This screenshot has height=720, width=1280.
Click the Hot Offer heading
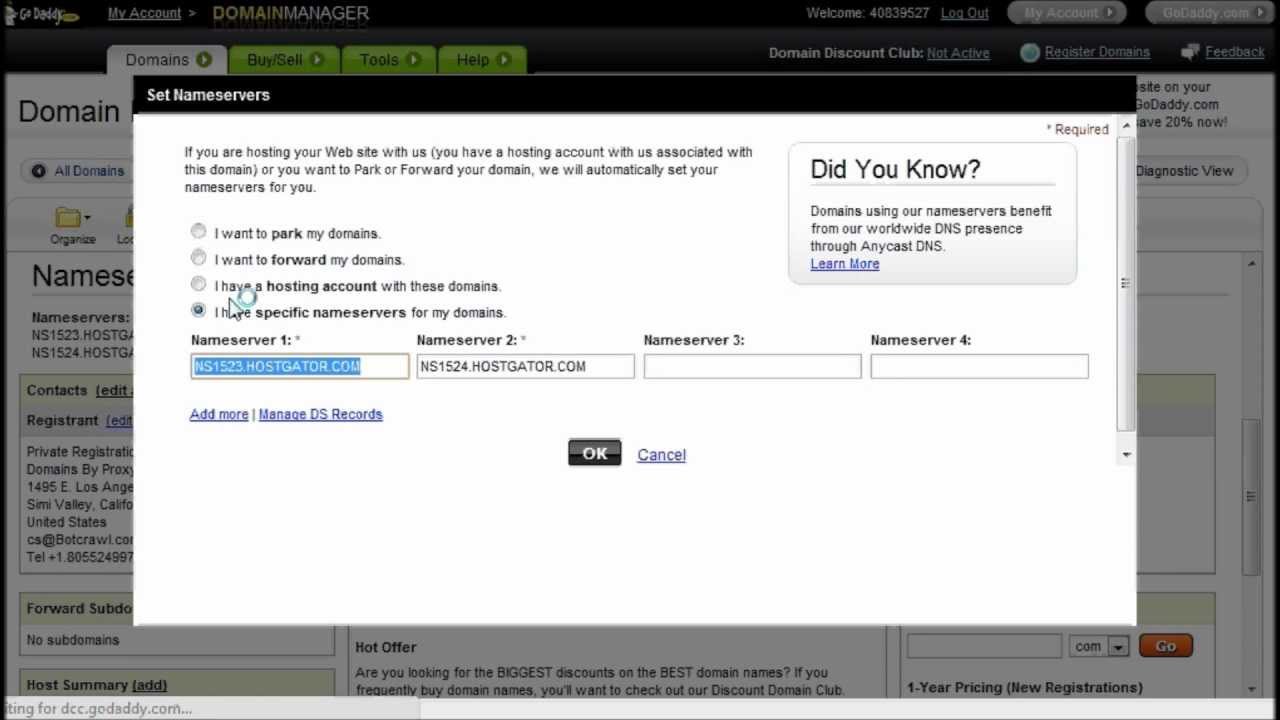[386, 647]
